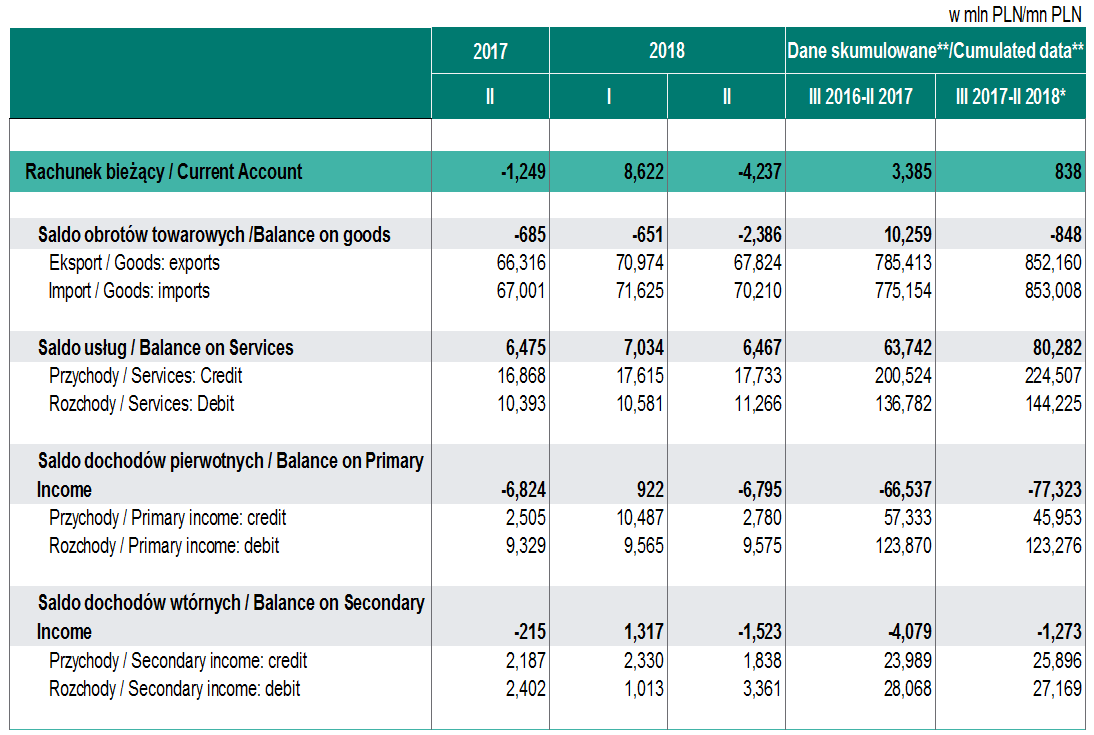Click the secondary income credit value 25,896
1094x735 pixels.
click(x=1054, y=660)
